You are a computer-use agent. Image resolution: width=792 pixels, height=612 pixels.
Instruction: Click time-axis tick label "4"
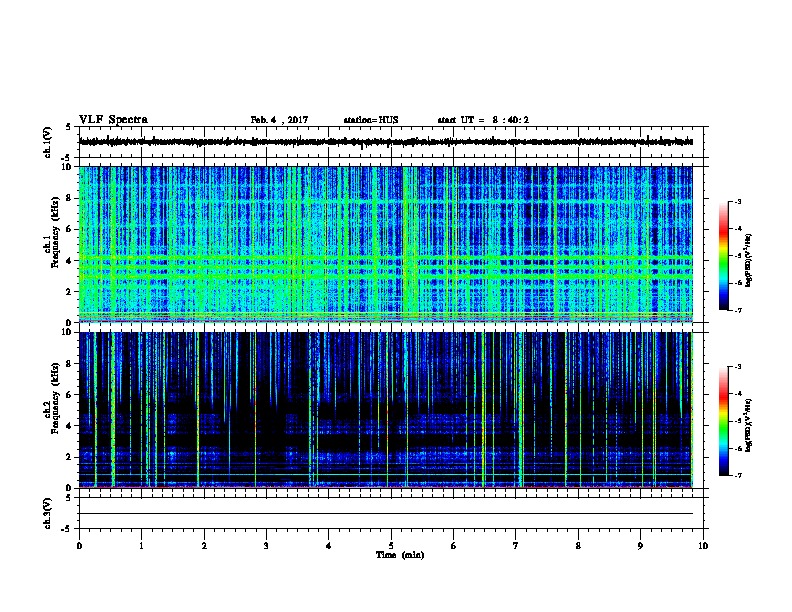coord(329,546)
